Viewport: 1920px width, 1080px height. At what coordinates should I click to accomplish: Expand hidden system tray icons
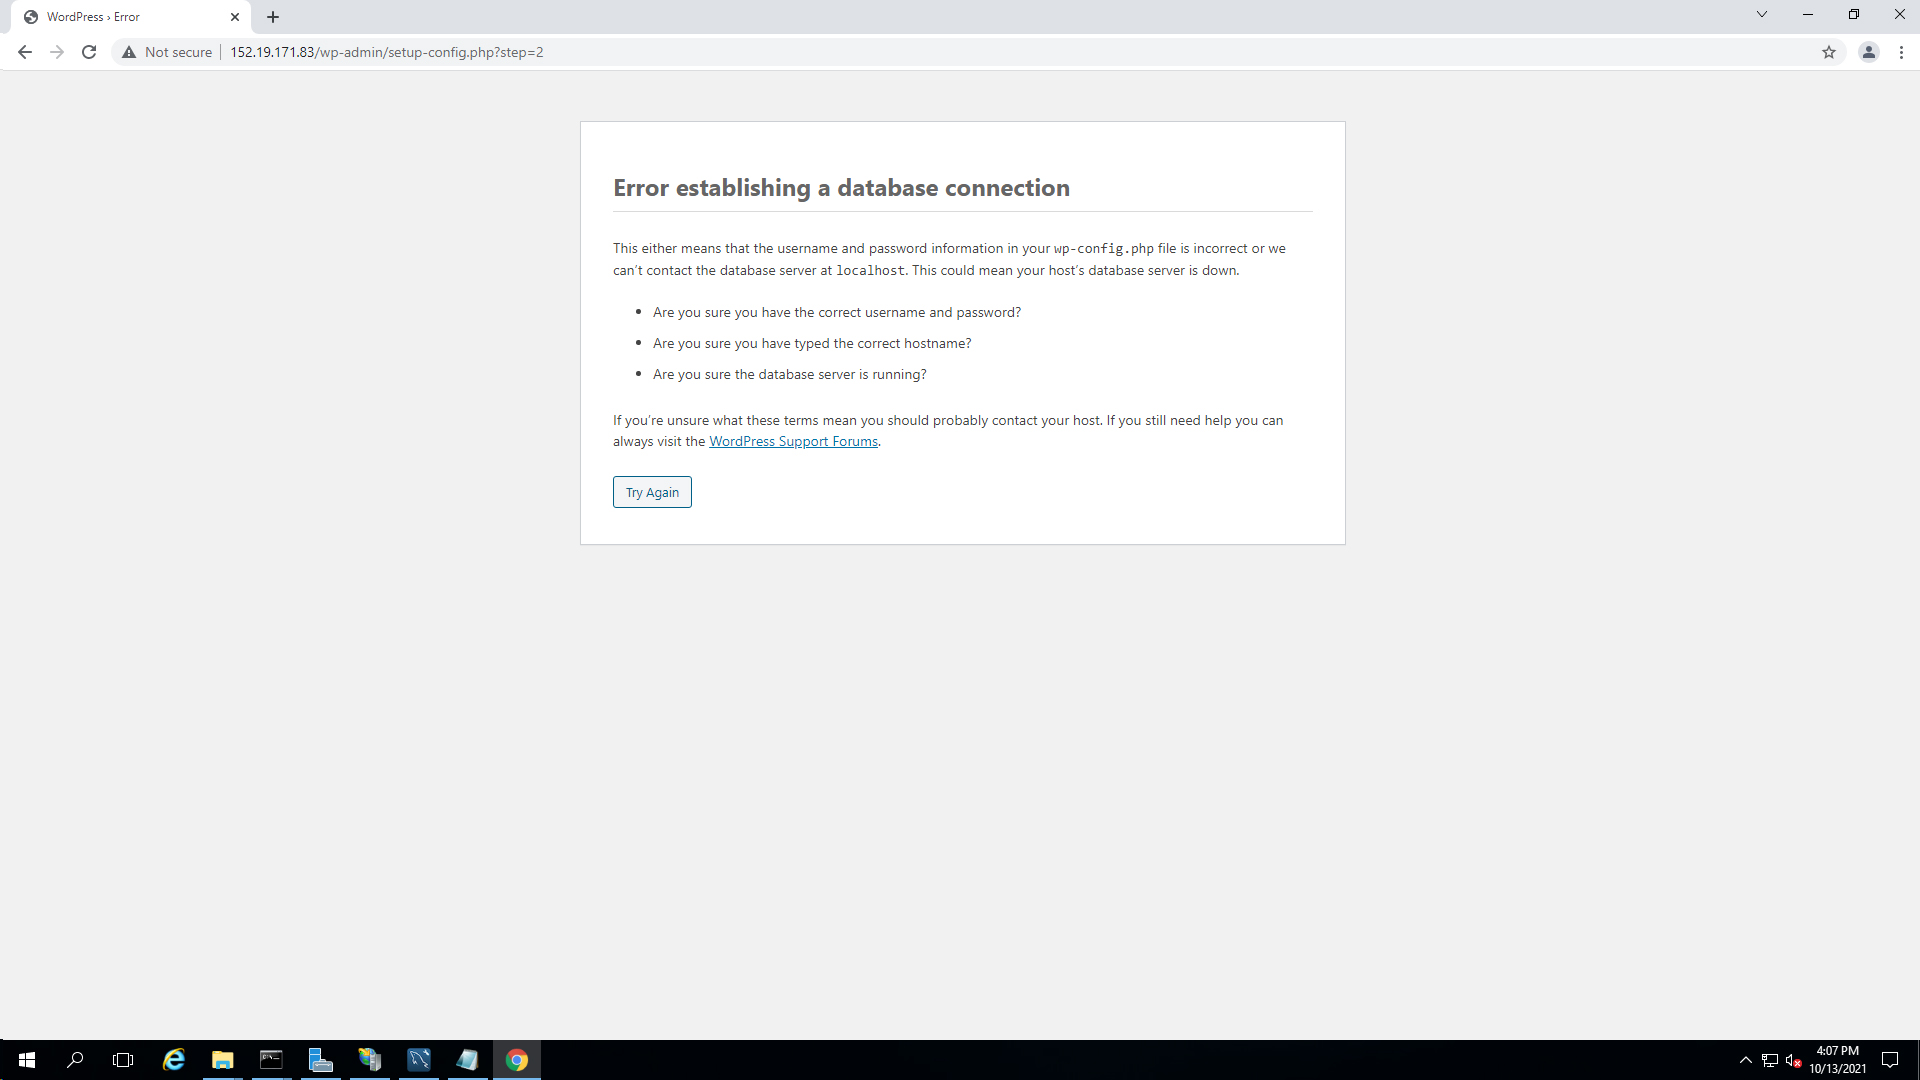[x=1745, y=1059]
